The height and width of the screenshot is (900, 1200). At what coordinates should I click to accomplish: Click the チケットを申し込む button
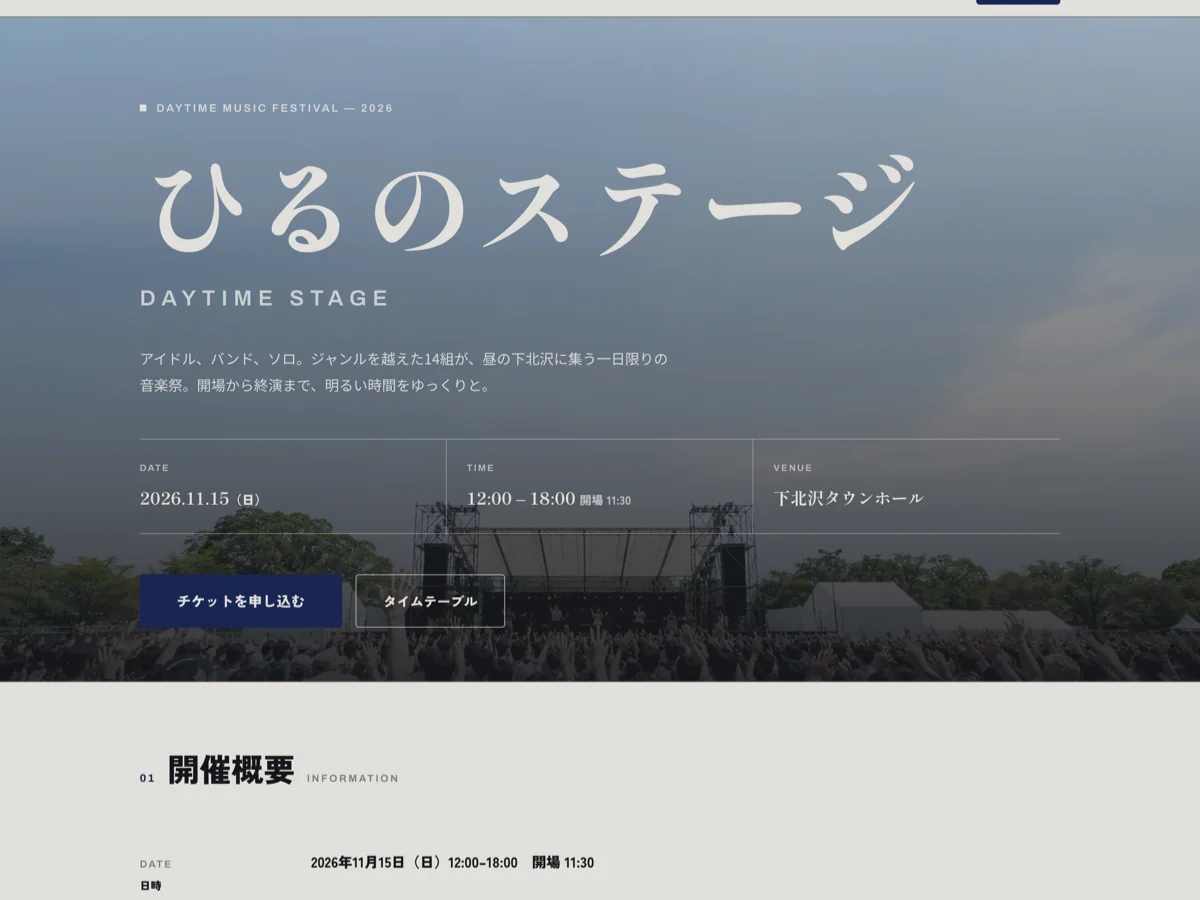pos(241,601)
